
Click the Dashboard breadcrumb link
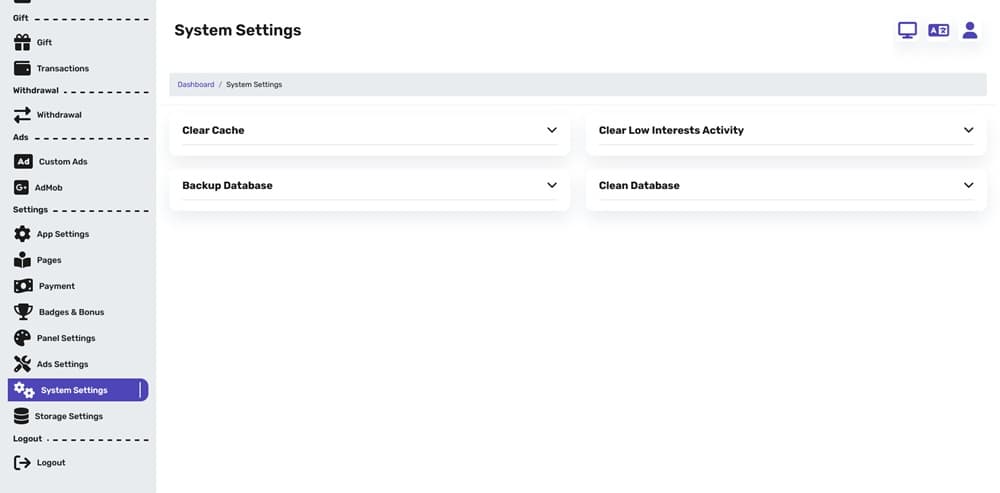196,85
